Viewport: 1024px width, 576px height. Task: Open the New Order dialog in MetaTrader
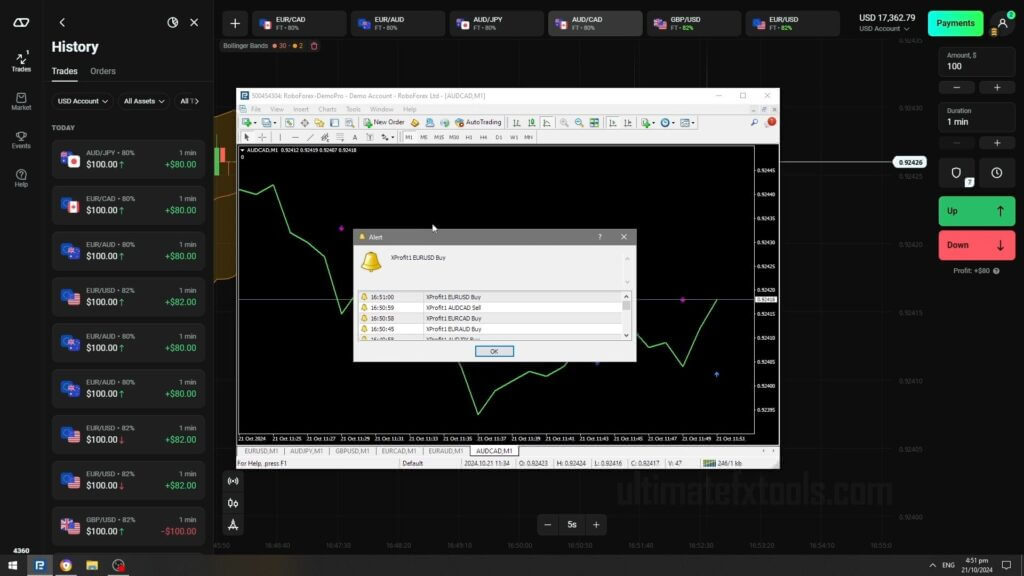pyautogui.click(x=388, y=122)
